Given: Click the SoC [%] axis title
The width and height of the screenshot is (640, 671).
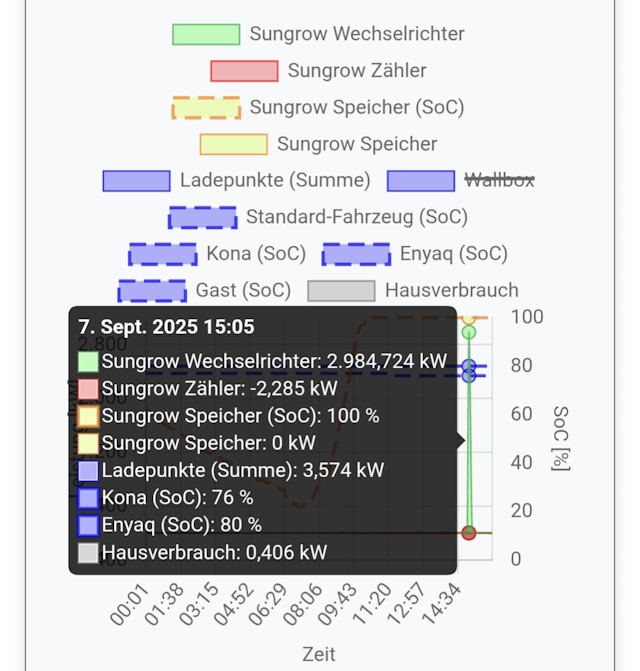Looking at the screenshot, I should click(561, 439).
